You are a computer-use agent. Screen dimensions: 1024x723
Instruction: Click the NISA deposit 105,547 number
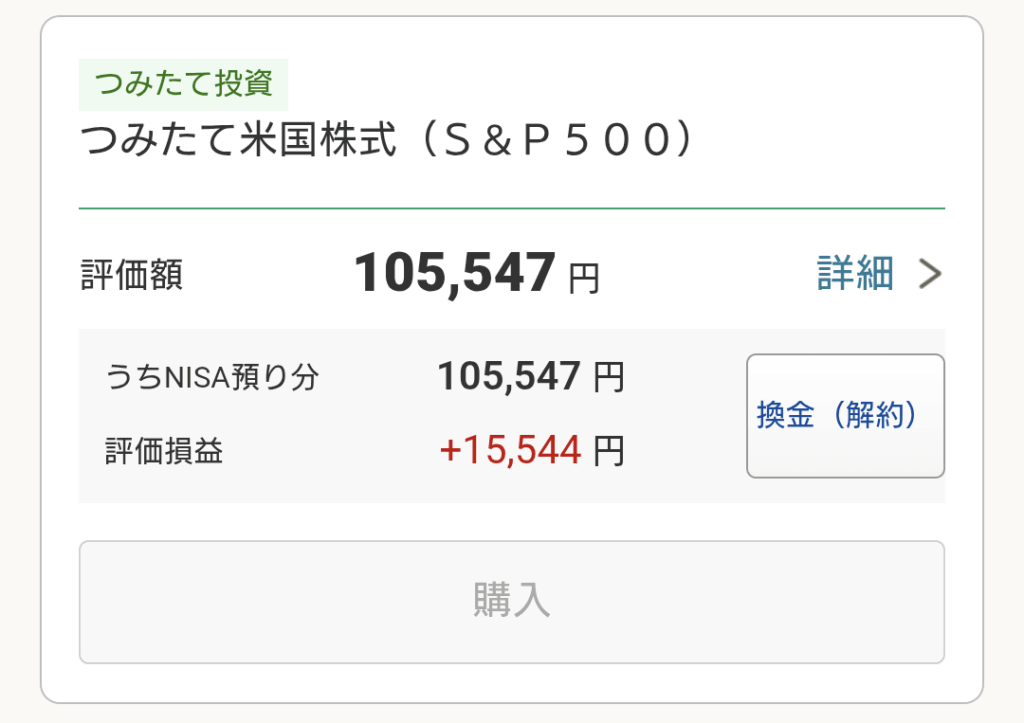pos(509,377)
